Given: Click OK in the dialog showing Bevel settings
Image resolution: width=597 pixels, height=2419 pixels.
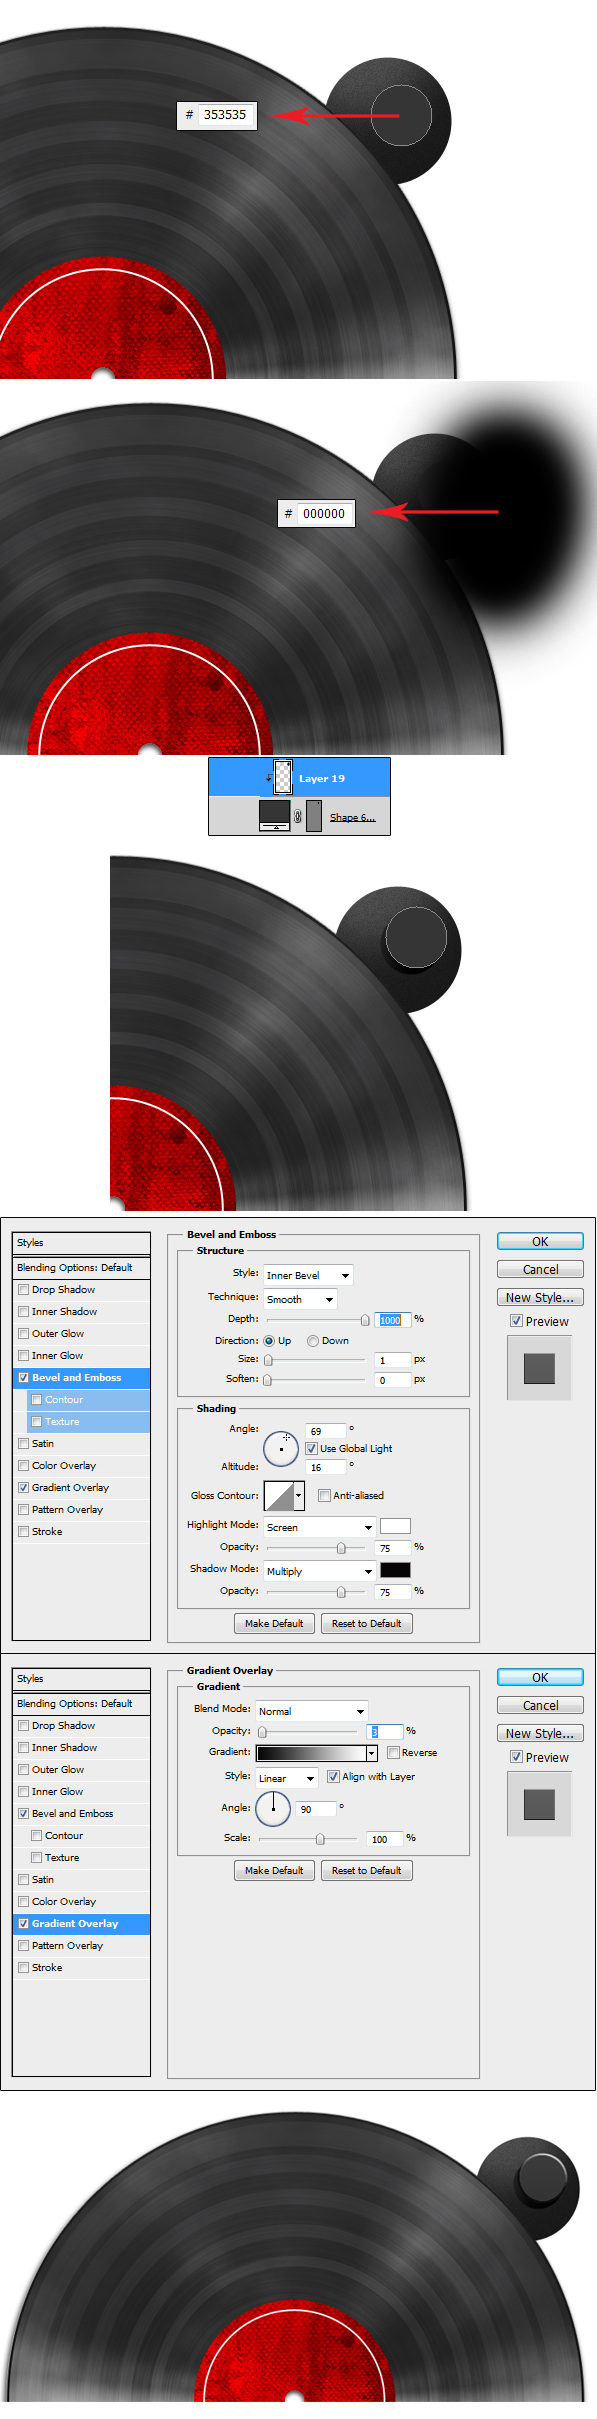Looking at the screenshot, I should tap(540, 1241).
